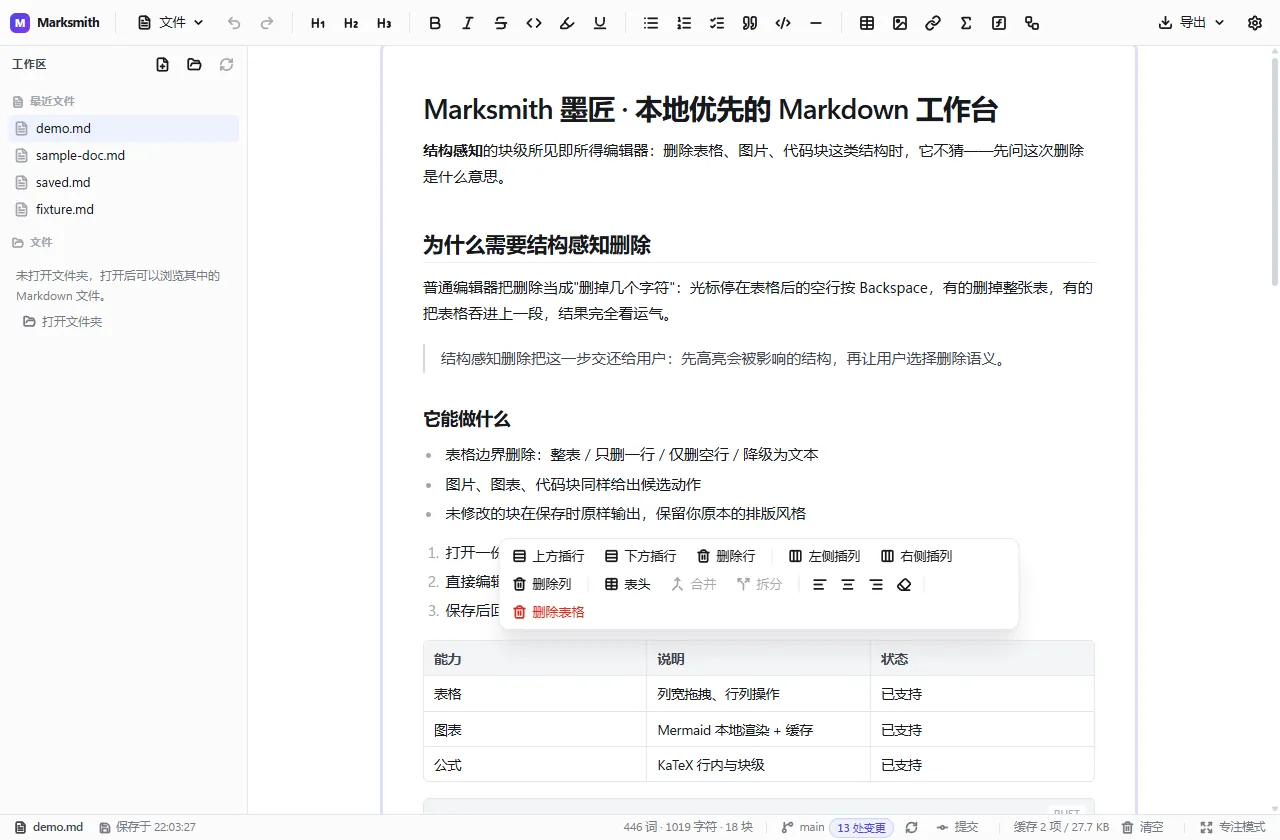Click the open folder icon in workspace header
Viewport: 1280px width, 840px height.
(194, 64)
